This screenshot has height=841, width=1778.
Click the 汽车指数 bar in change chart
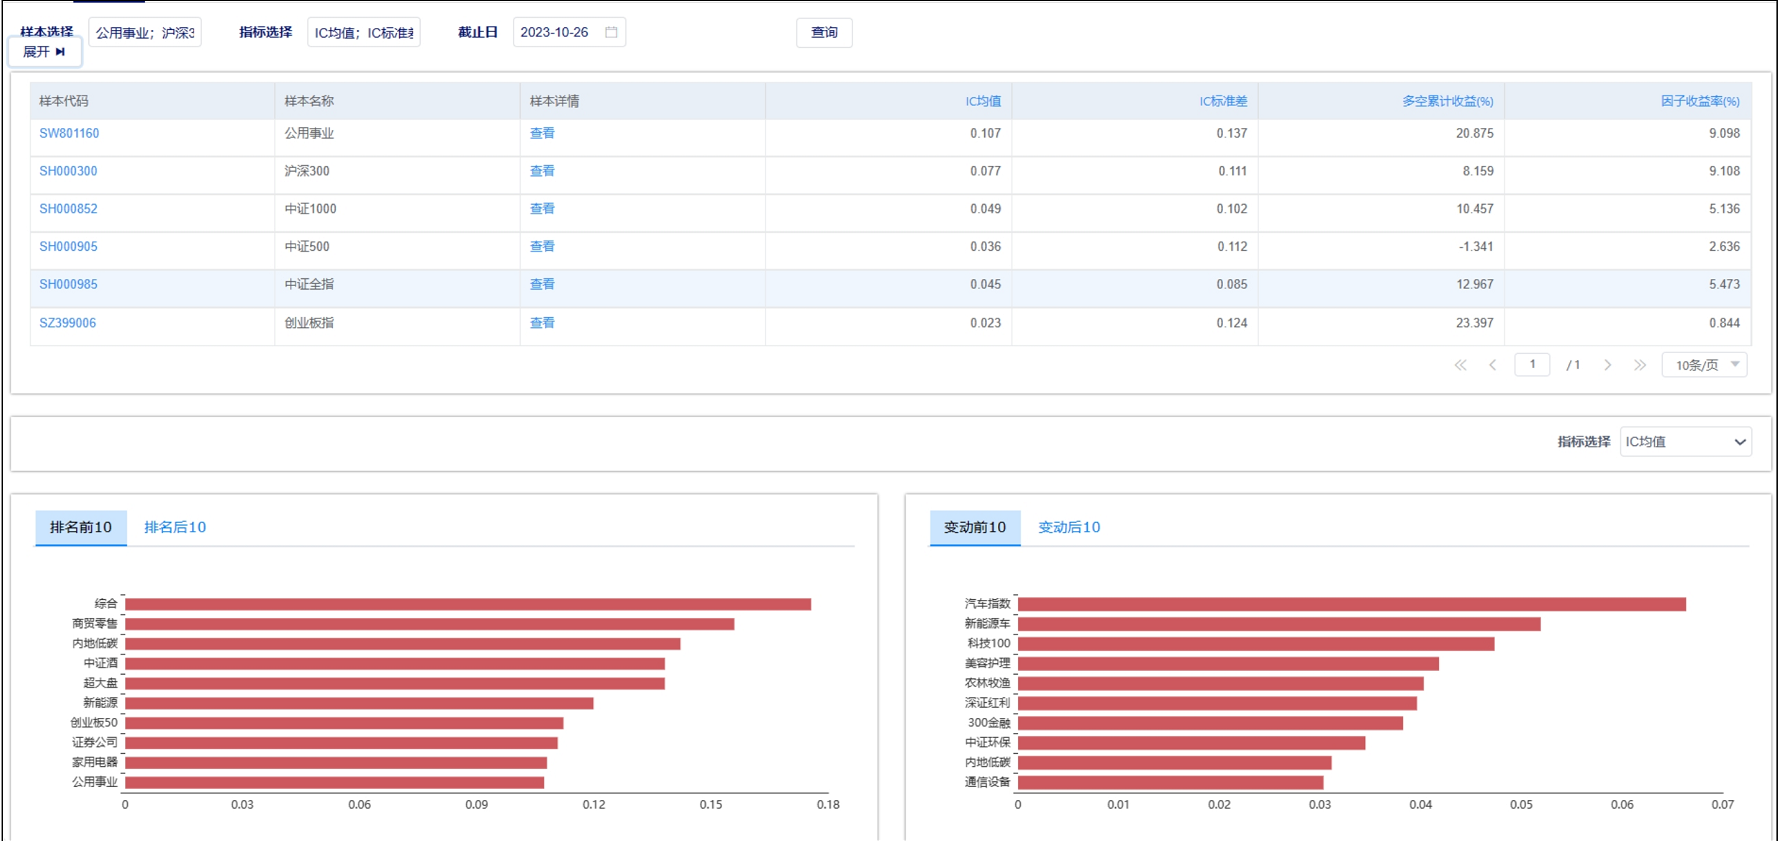(1352, 604)
